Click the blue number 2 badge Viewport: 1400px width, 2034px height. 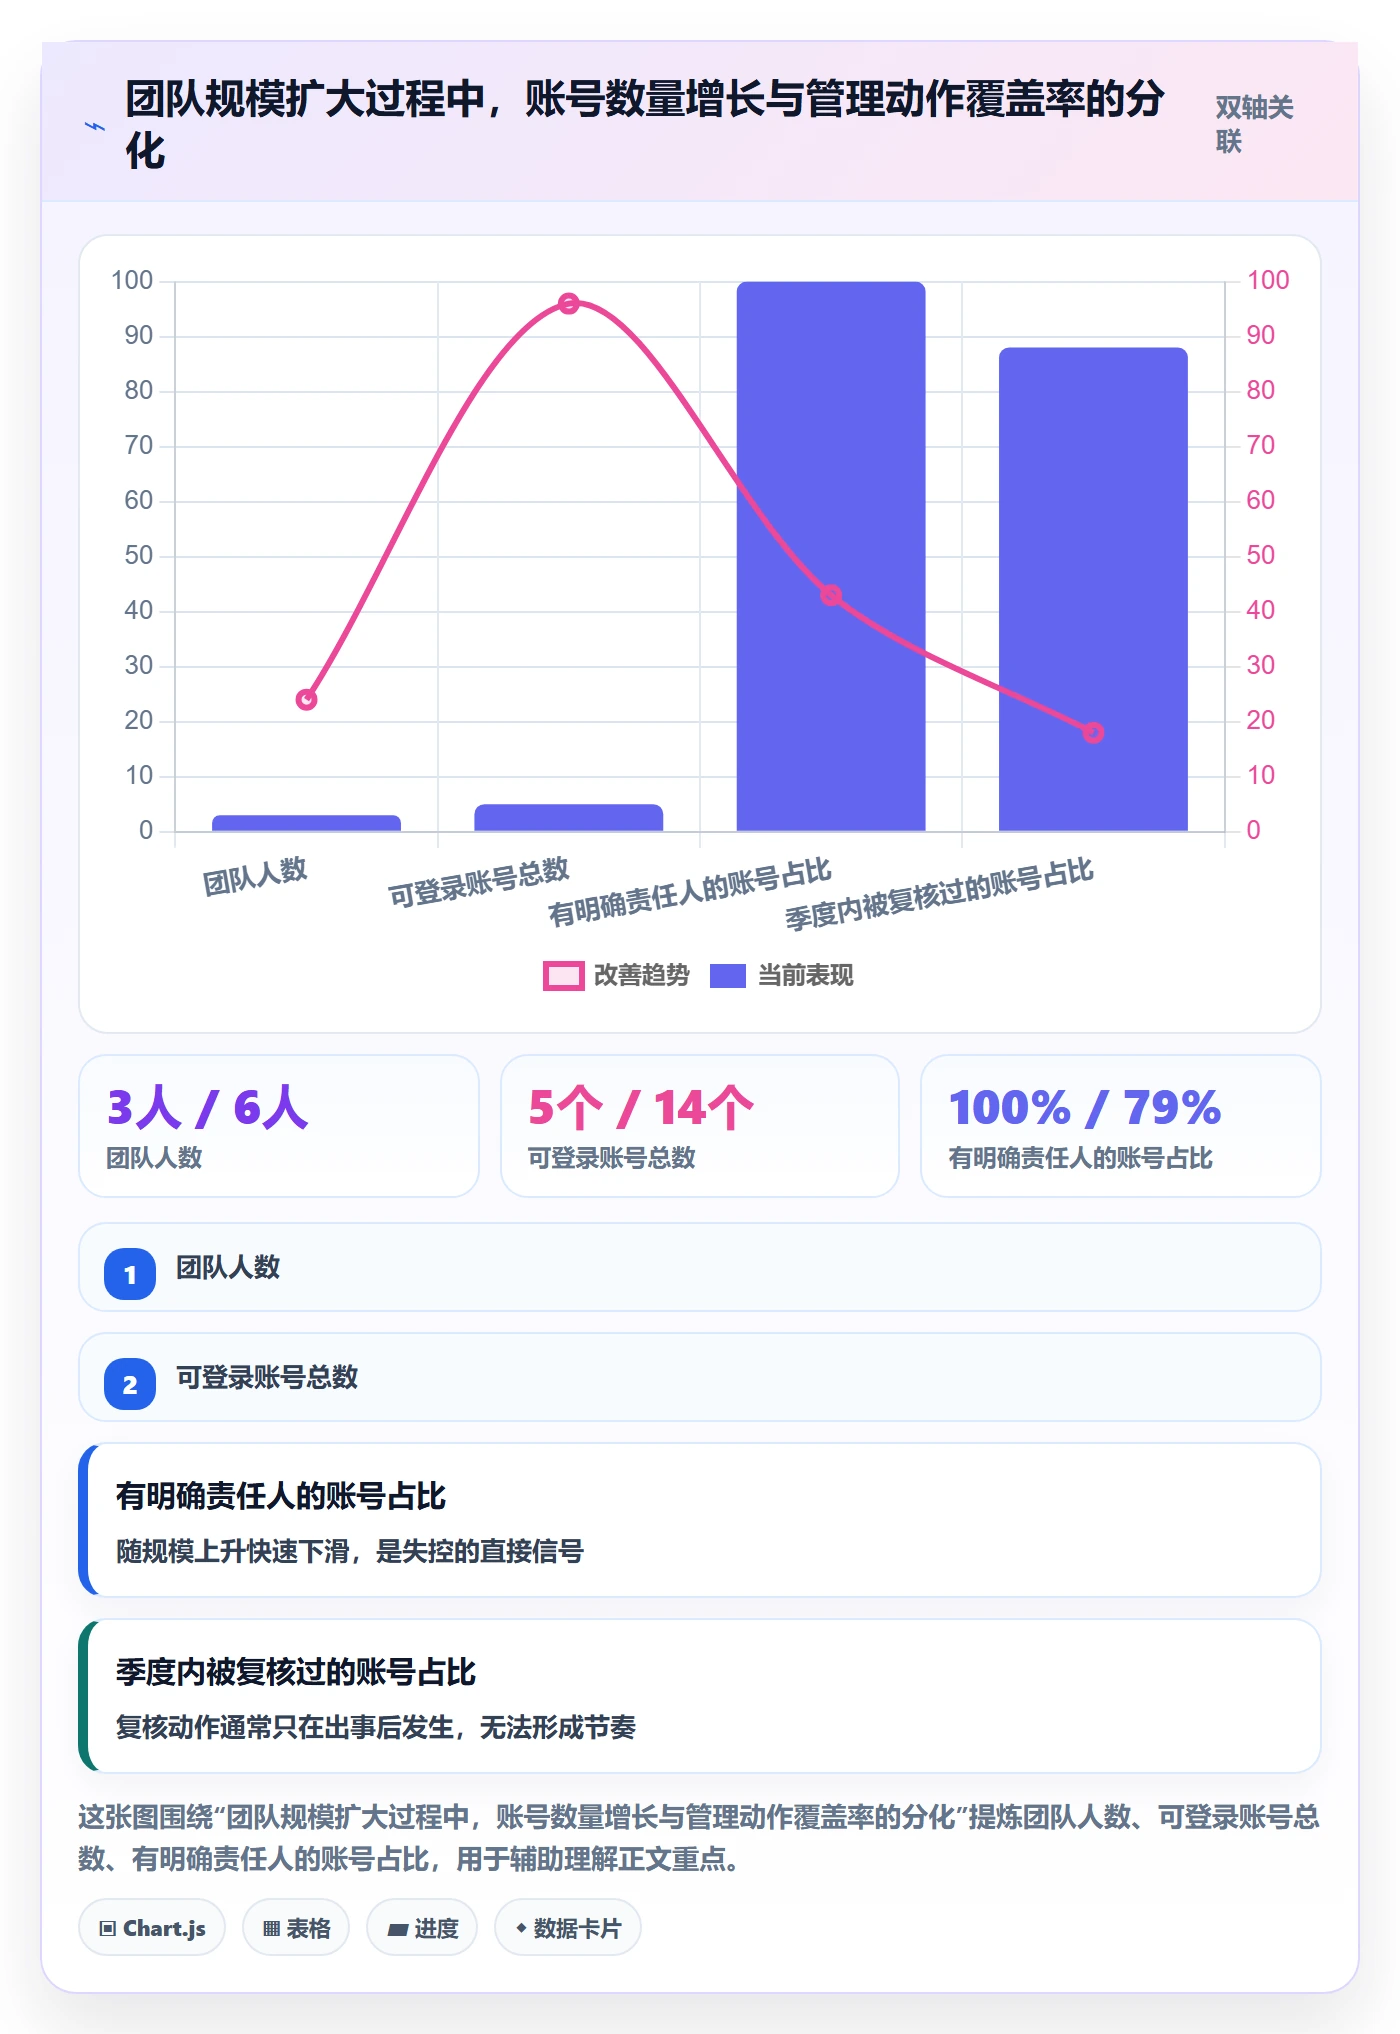coord(130,1384)
